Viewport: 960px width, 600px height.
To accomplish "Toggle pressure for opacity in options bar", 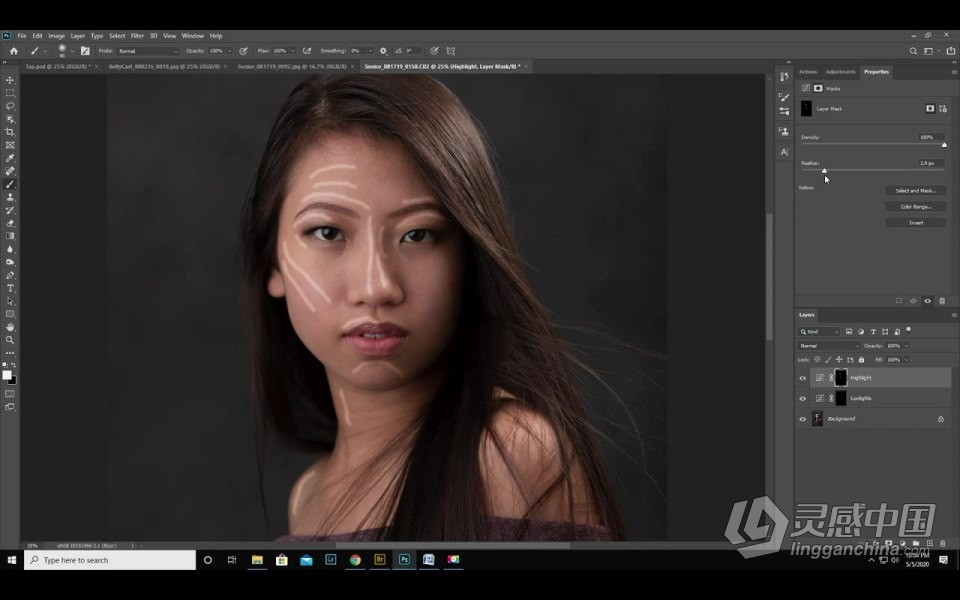I will click(243, 51).
